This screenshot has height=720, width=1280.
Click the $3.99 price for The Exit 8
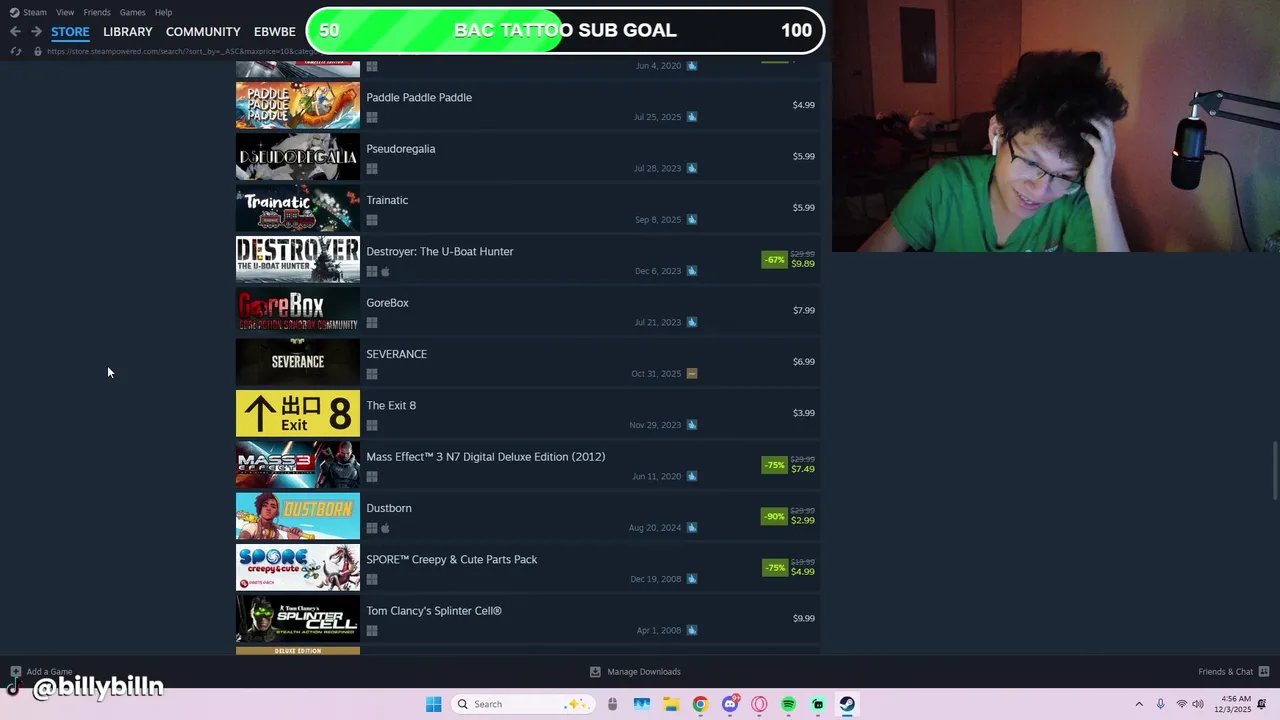coord(804,413)
